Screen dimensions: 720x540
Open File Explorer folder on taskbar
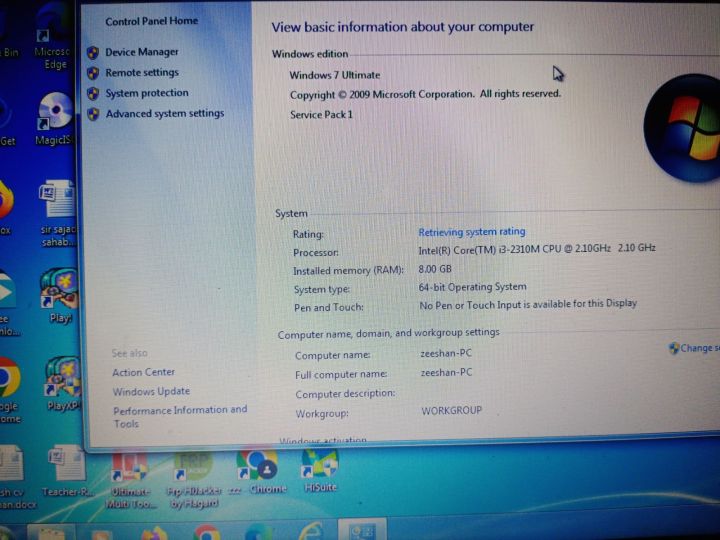(50, 533)
